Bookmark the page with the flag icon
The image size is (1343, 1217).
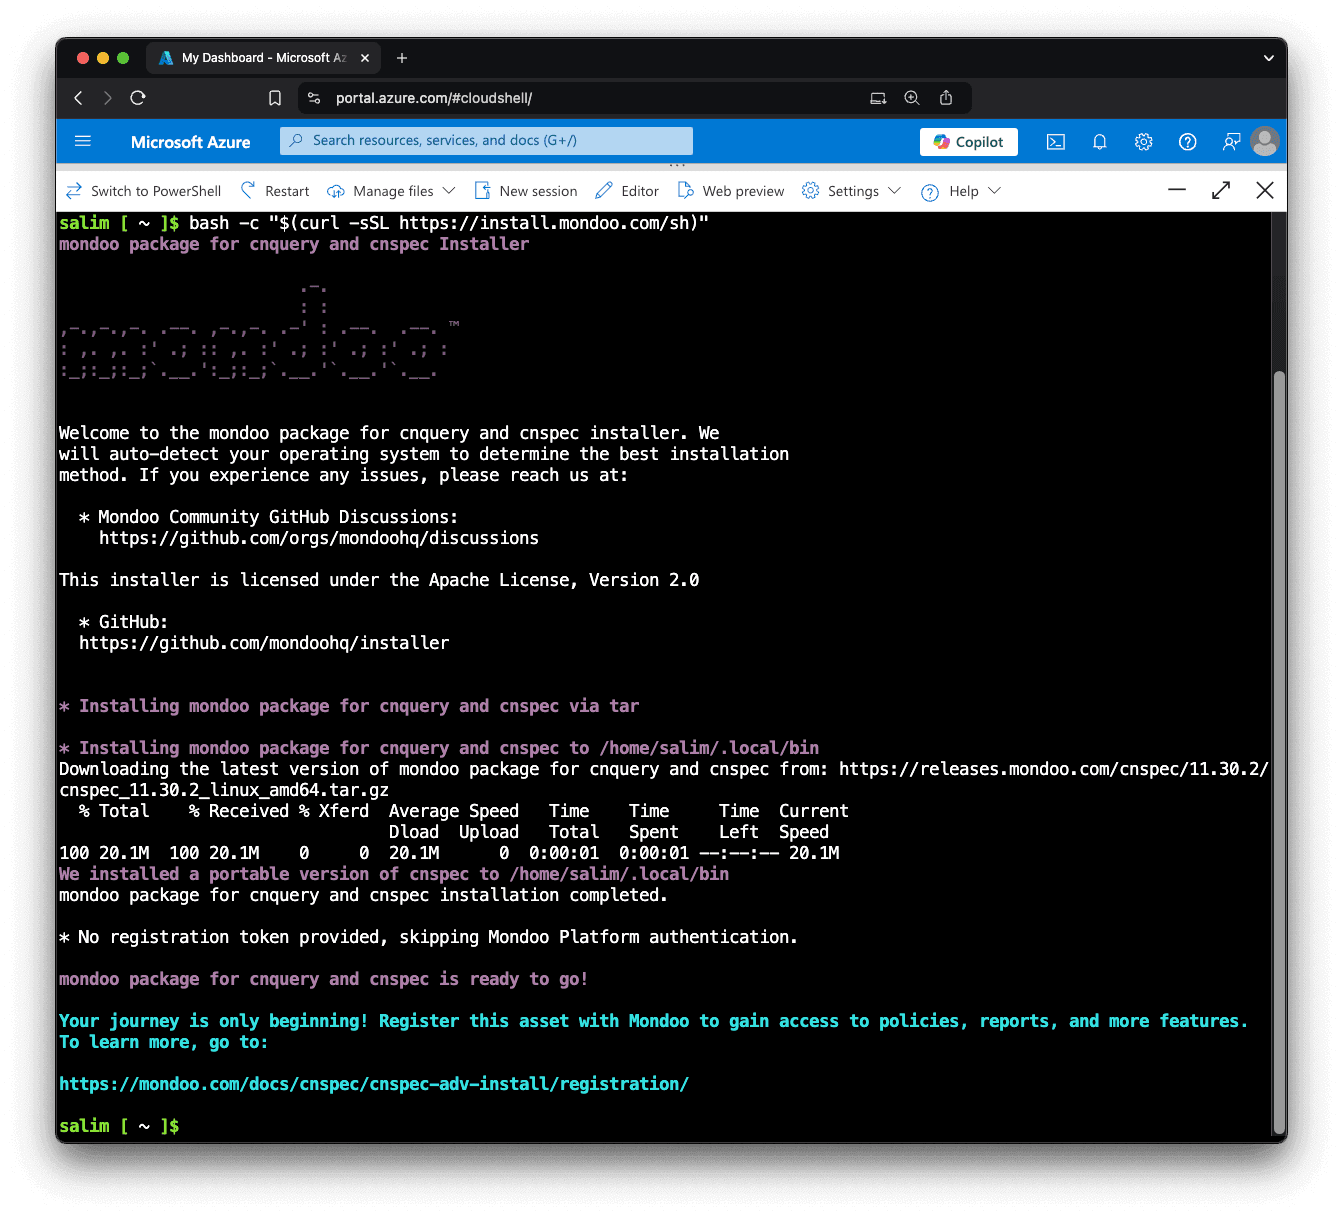pos(275,98)
